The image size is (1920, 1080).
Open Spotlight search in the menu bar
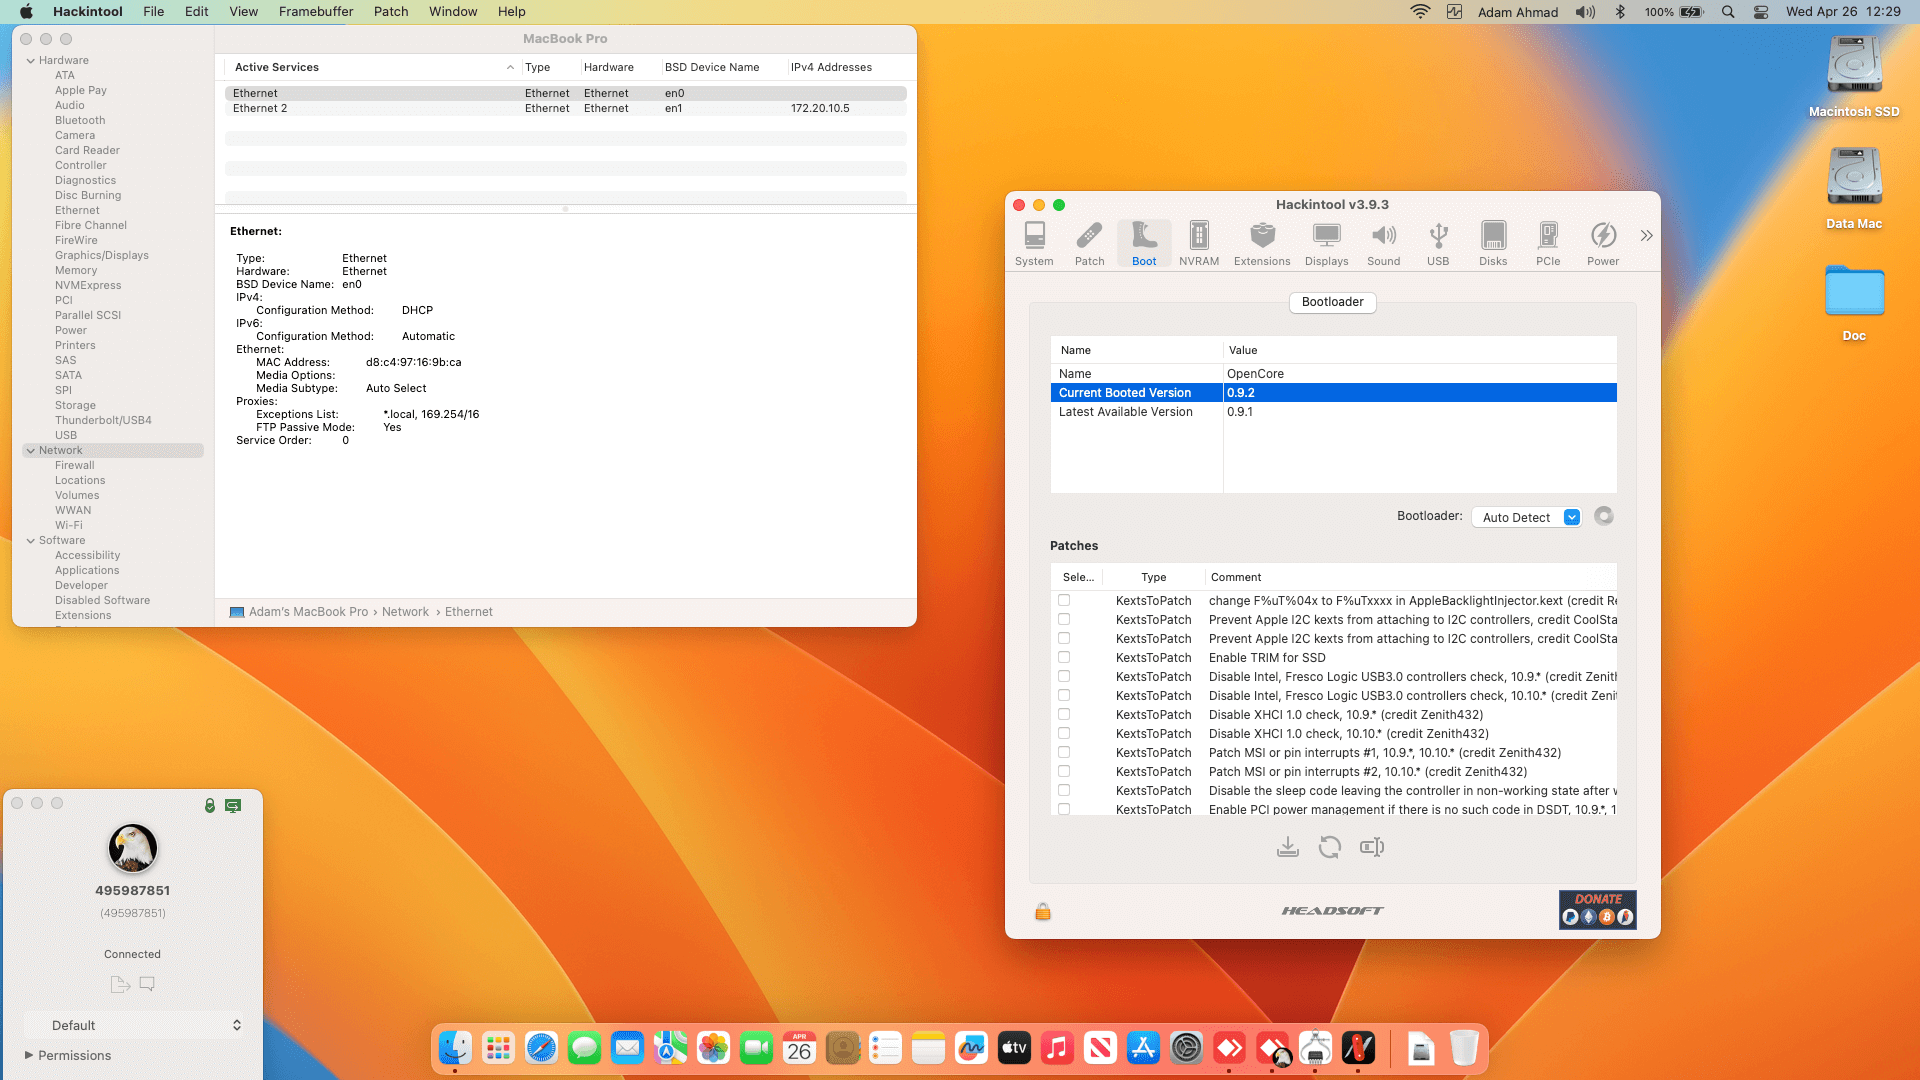pos(1728,12)
